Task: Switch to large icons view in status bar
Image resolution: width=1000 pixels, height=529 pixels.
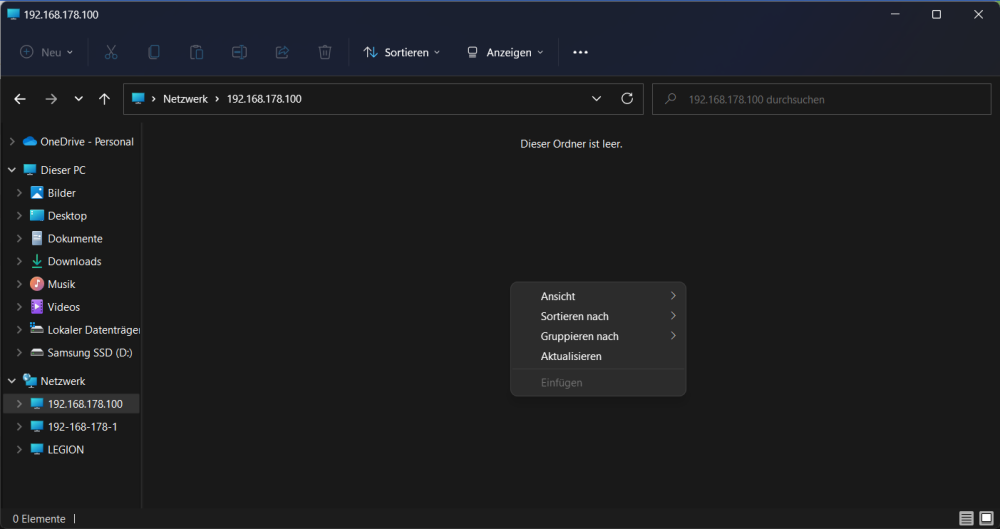Action: (x=986, y=518)
